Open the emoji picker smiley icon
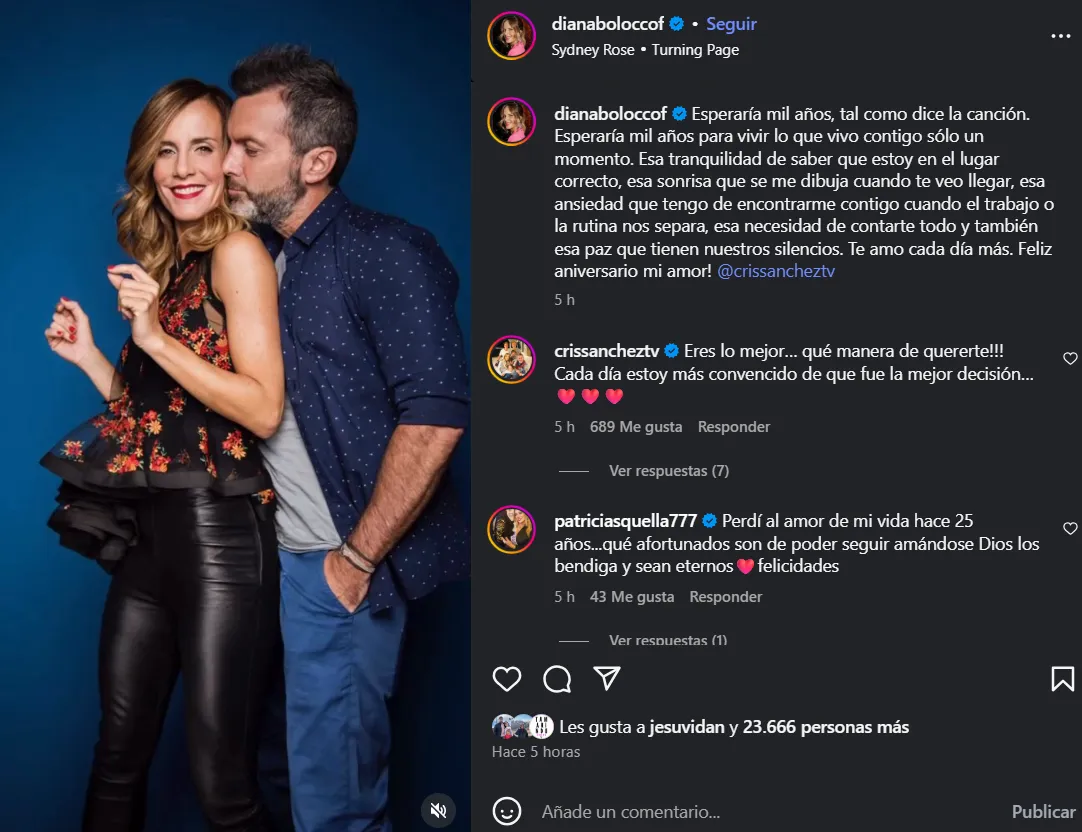The width and height of the screenshot is (1082, 832). click(x=507, y=811)
